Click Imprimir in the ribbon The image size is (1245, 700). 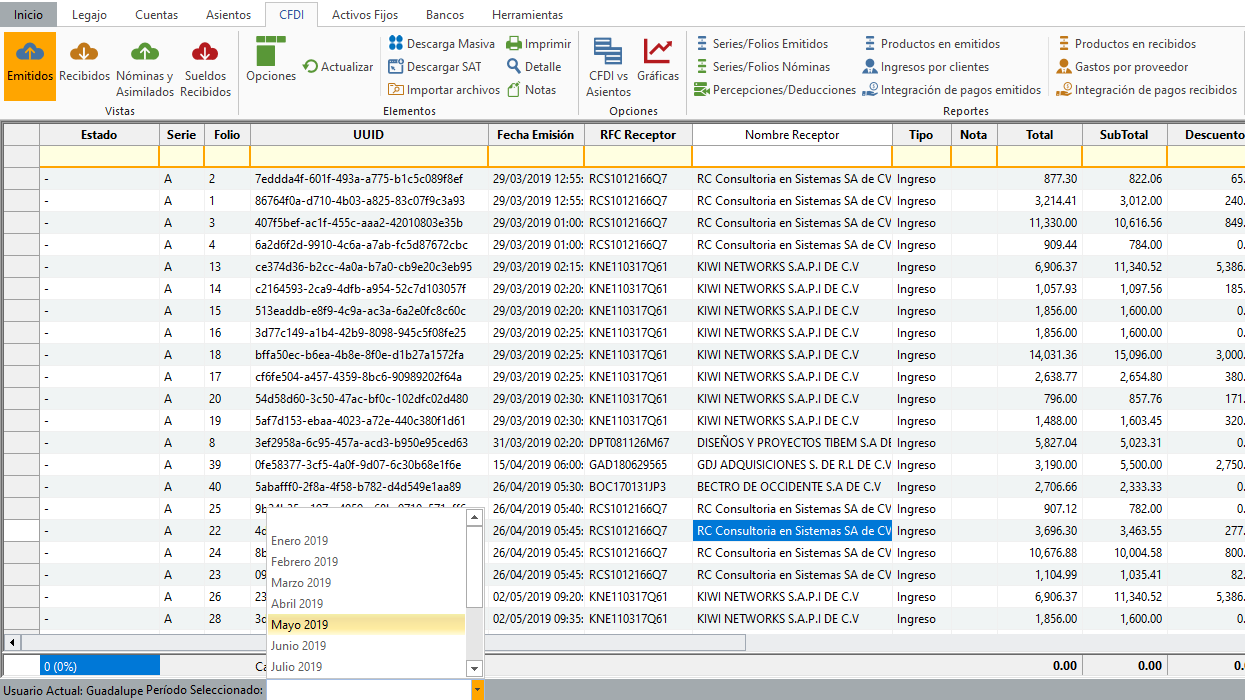(538, 44)
